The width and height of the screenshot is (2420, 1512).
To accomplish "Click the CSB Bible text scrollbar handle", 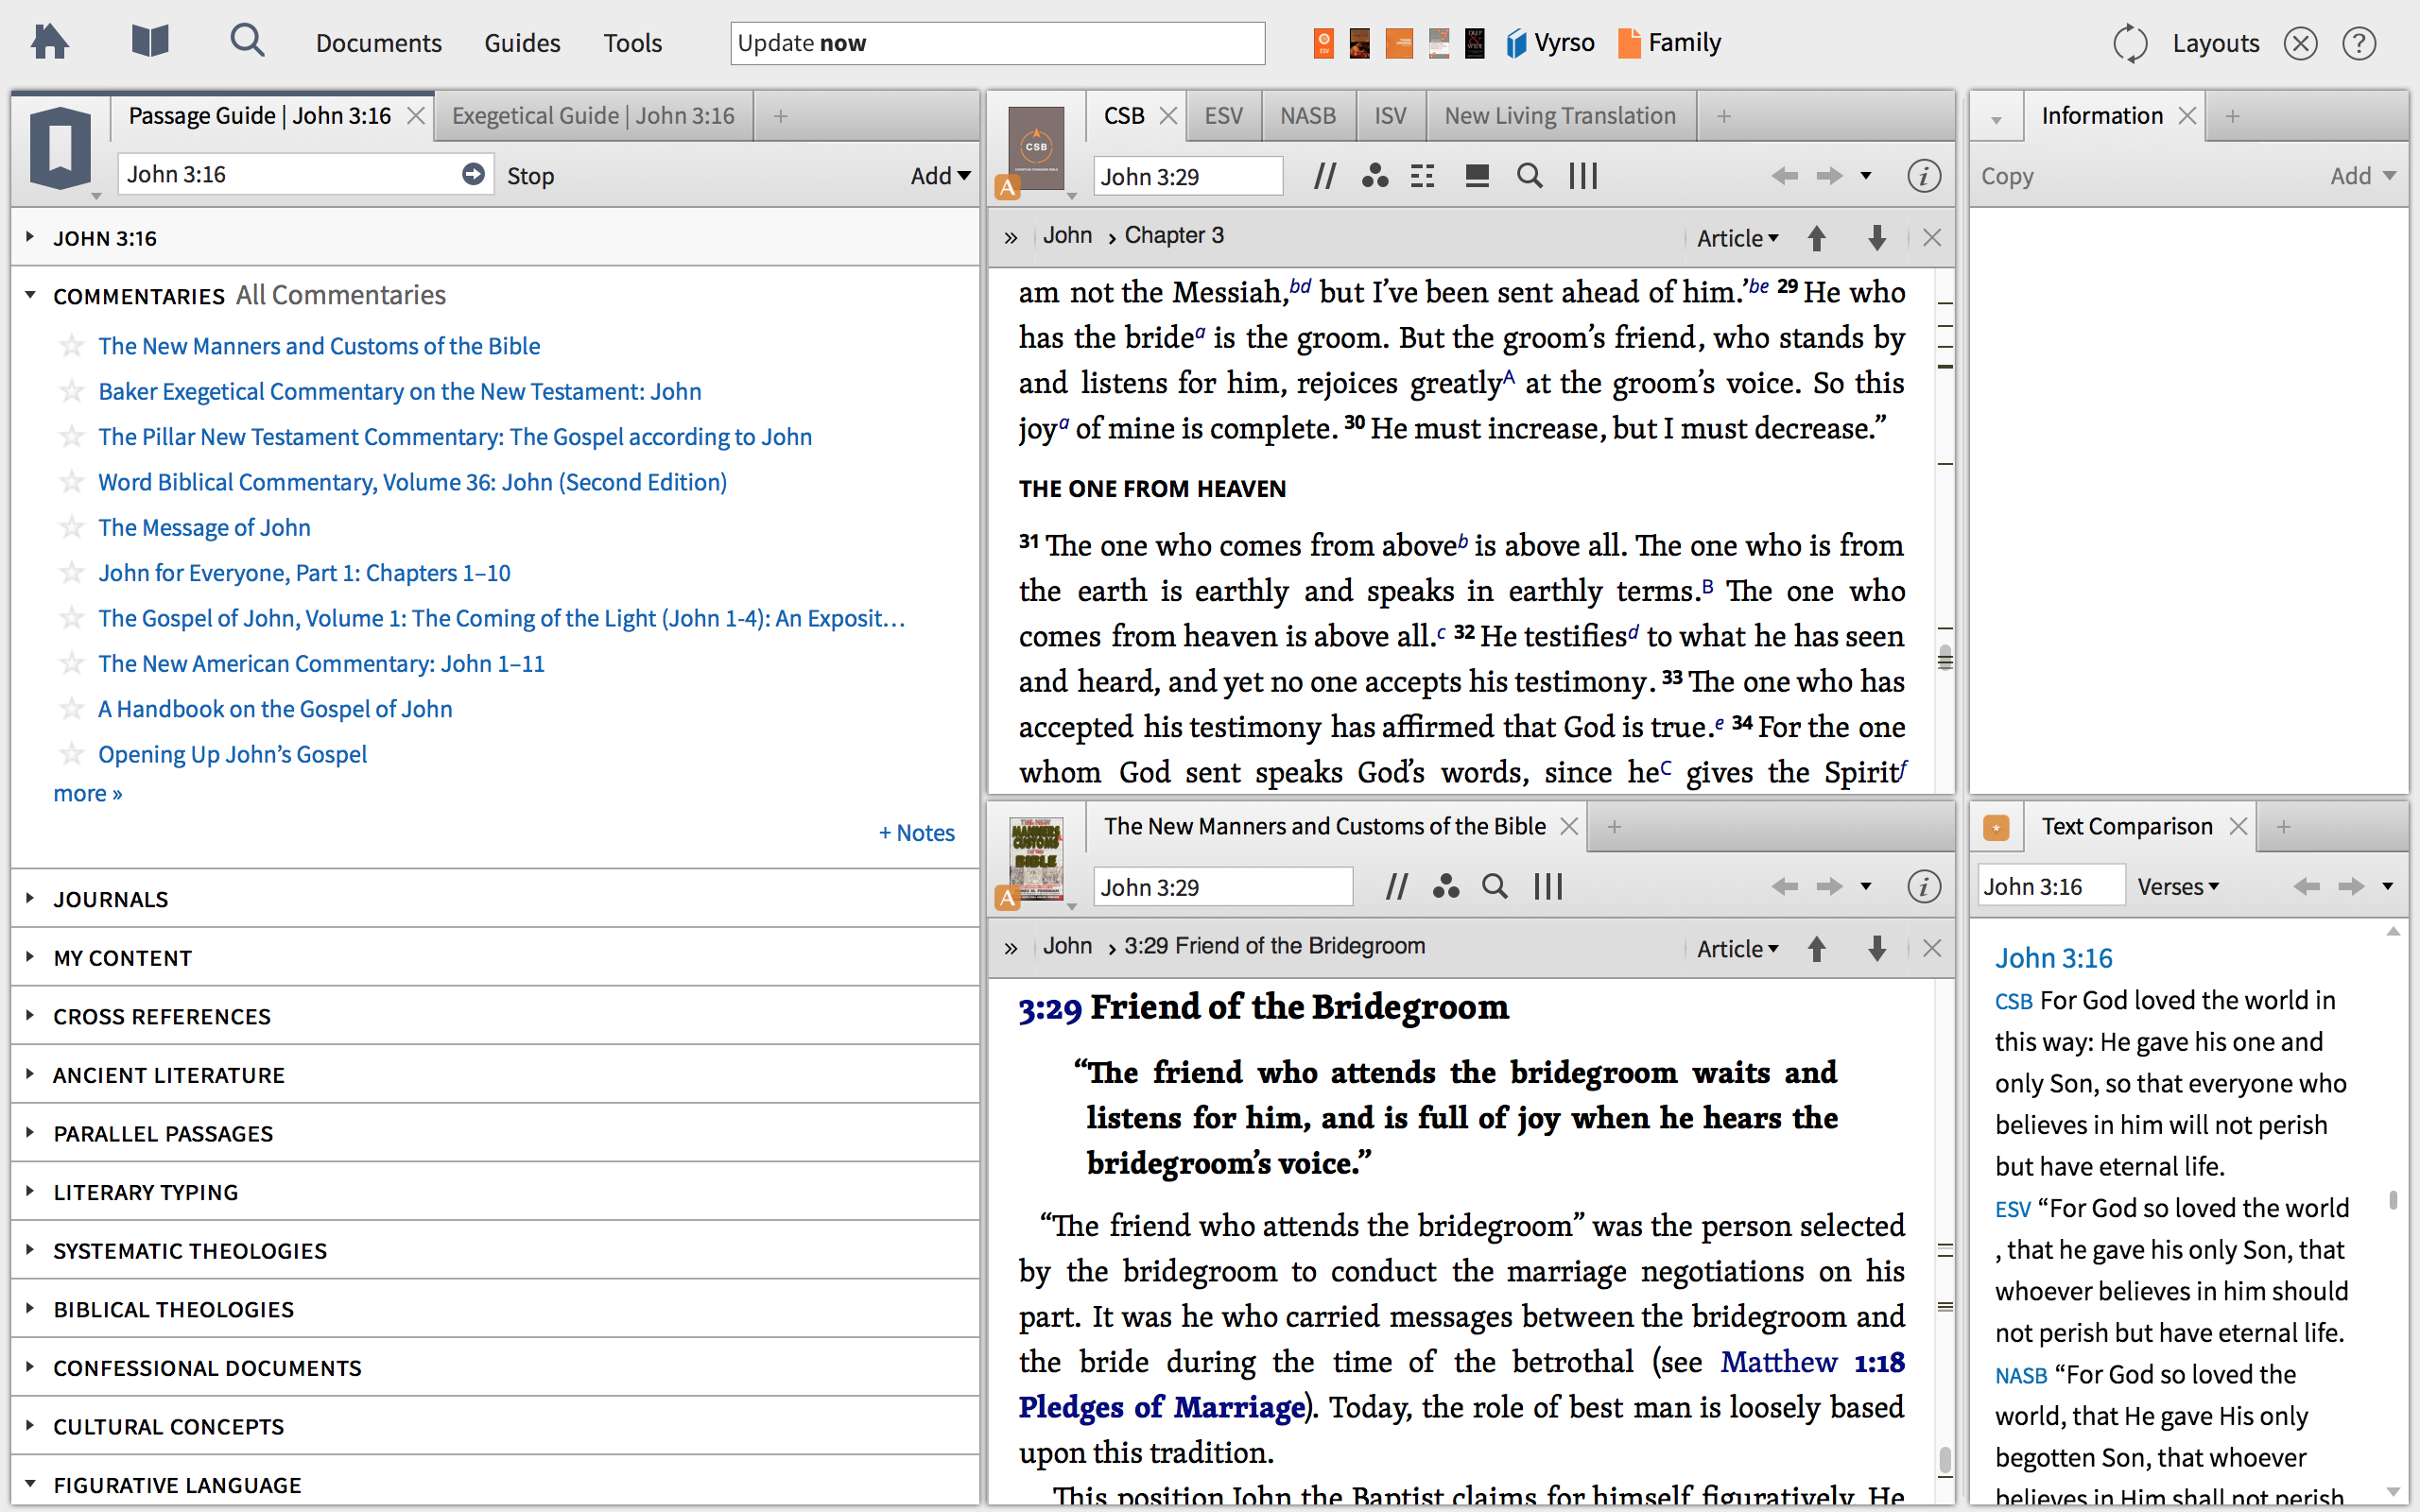I will 1945,658.
